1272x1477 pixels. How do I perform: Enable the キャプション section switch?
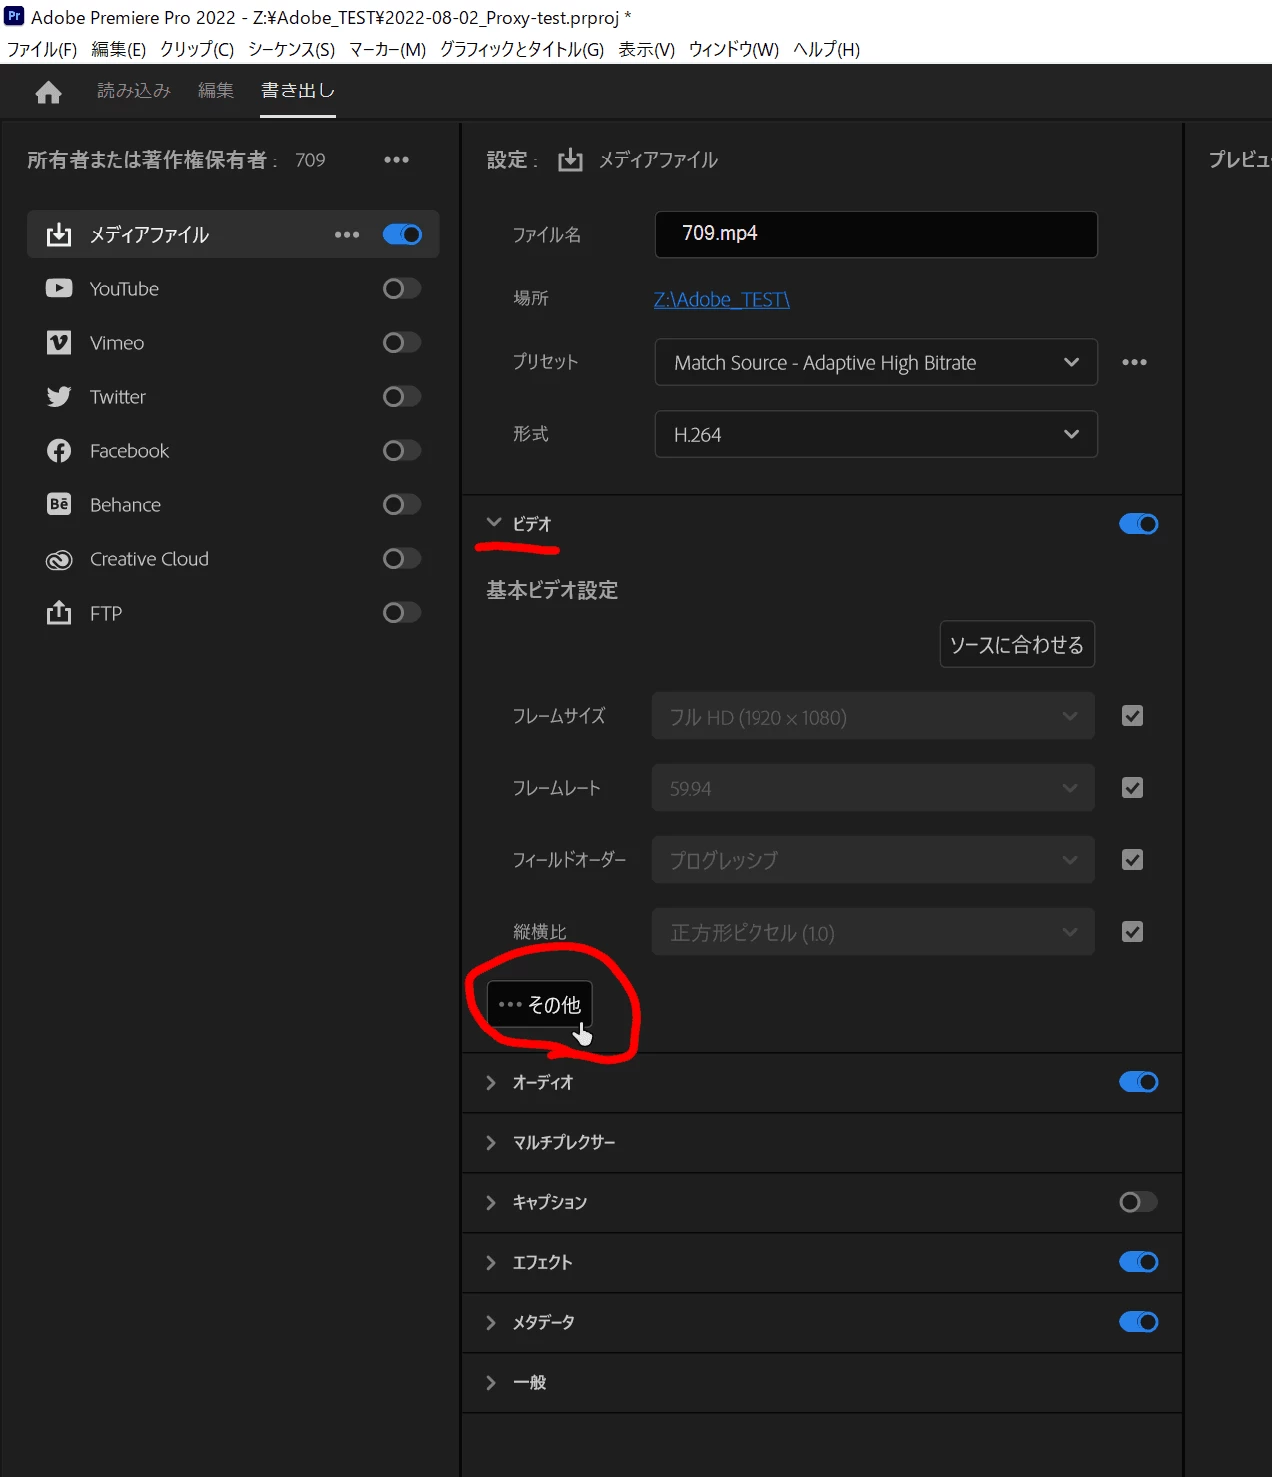(x=1138, y=1202)
